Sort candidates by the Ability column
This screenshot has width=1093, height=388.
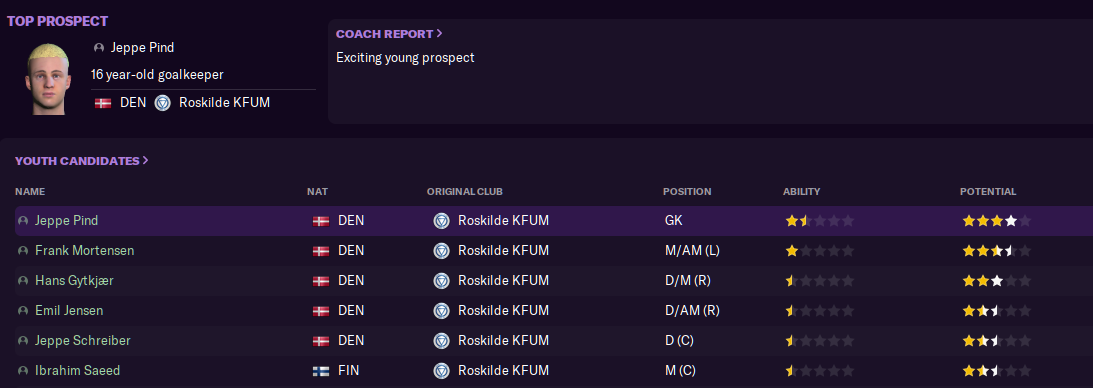(x=802, y=192)
